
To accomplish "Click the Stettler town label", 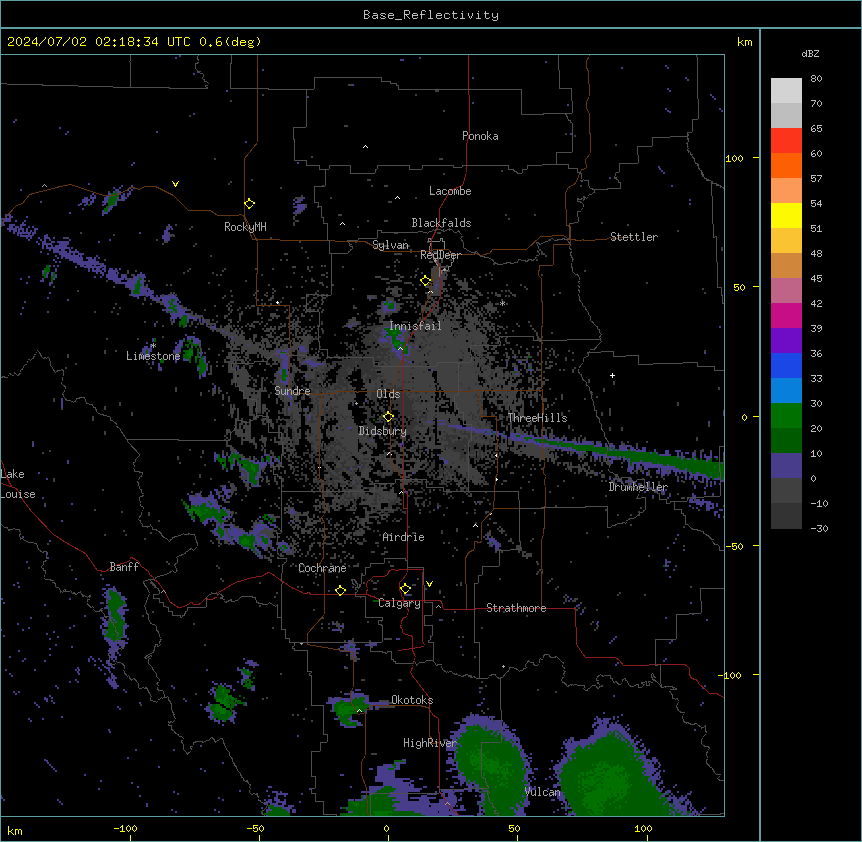I will click(634, 237).
